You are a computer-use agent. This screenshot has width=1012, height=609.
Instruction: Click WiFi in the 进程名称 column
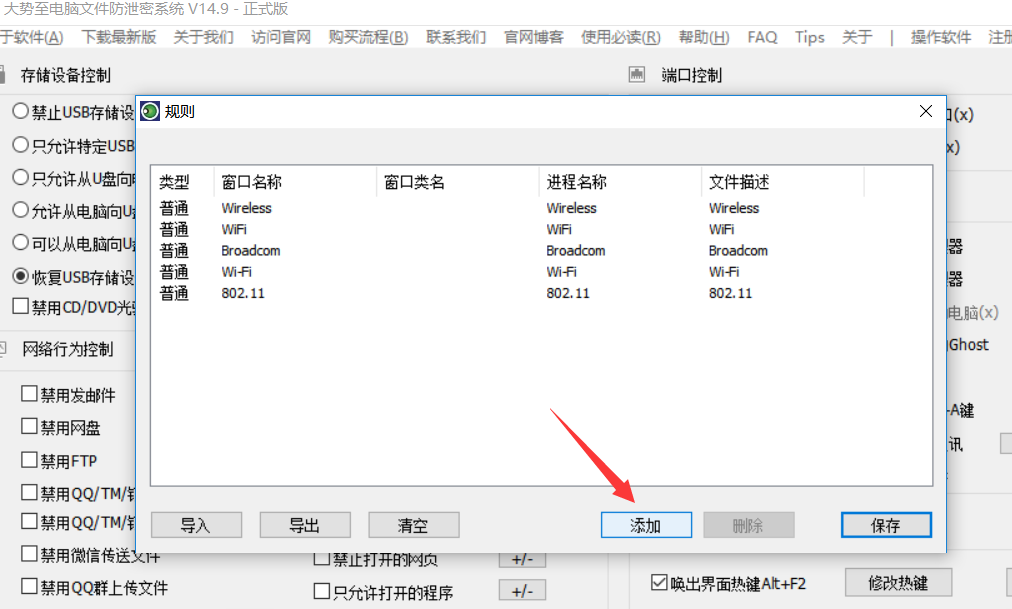point(559,230)
